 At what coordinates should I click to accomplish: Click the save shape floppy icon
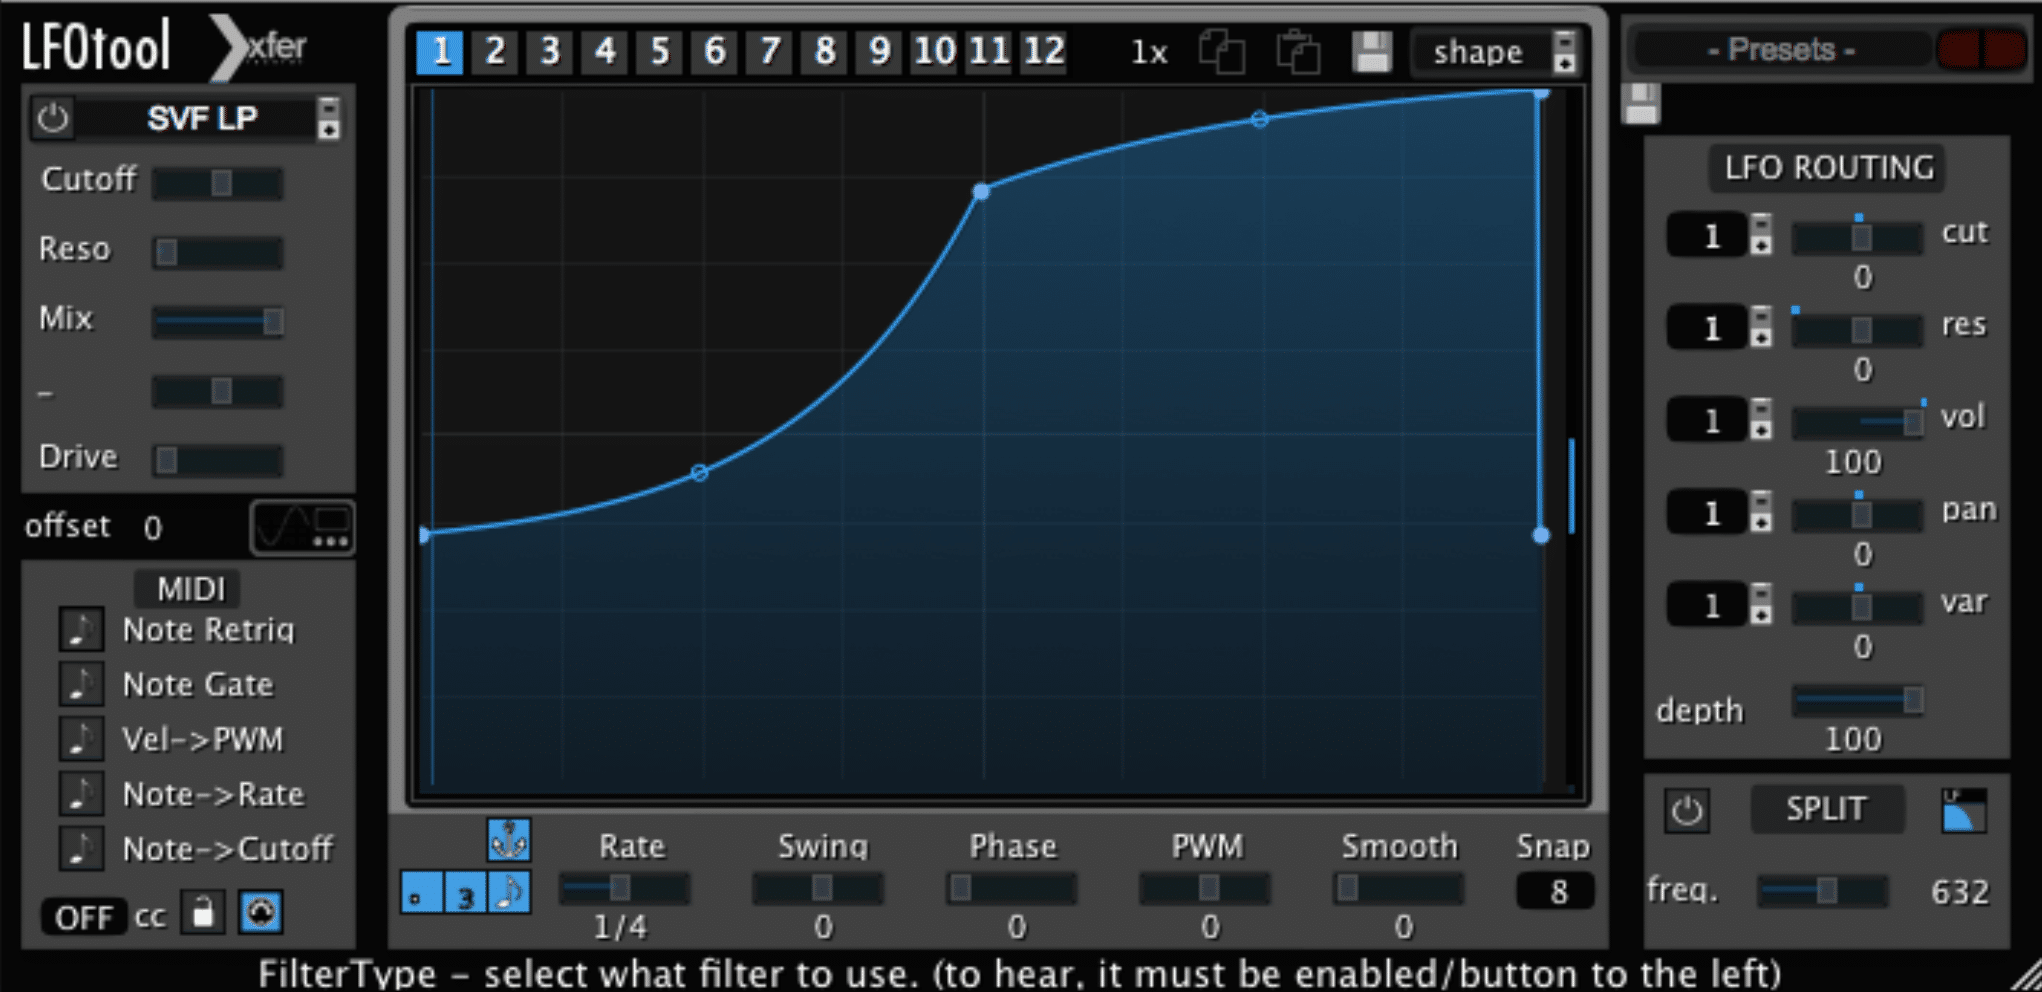tap(1372, 52)
